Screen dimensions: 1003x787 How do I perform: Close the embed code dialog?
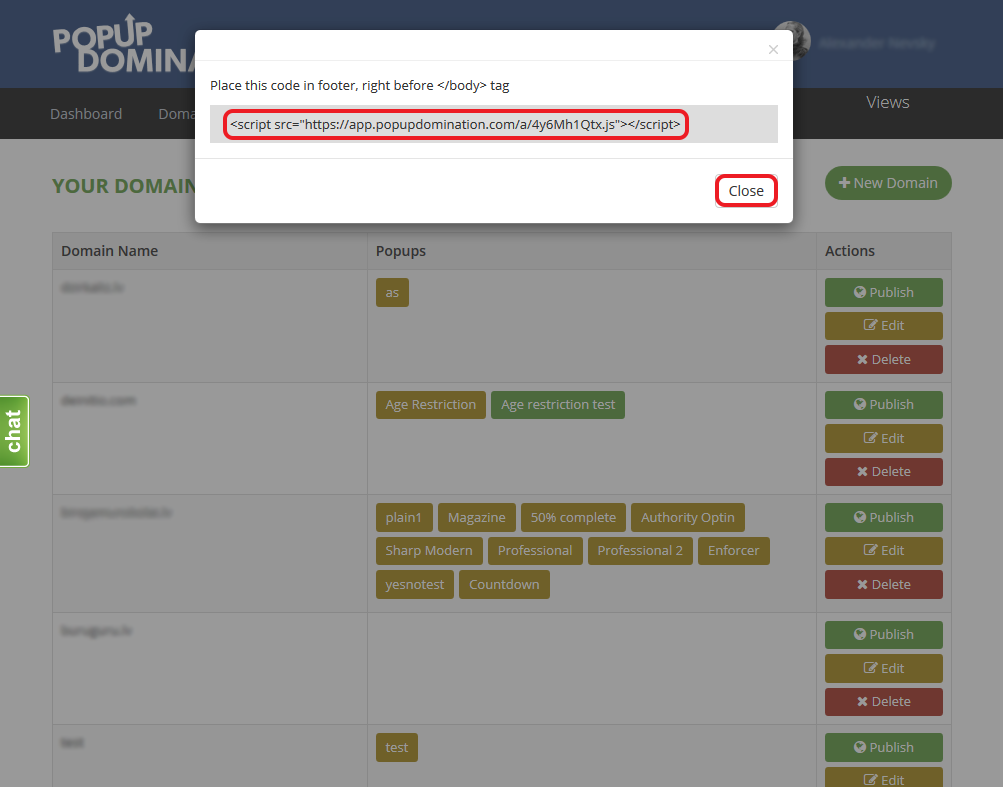click(746, 191)
